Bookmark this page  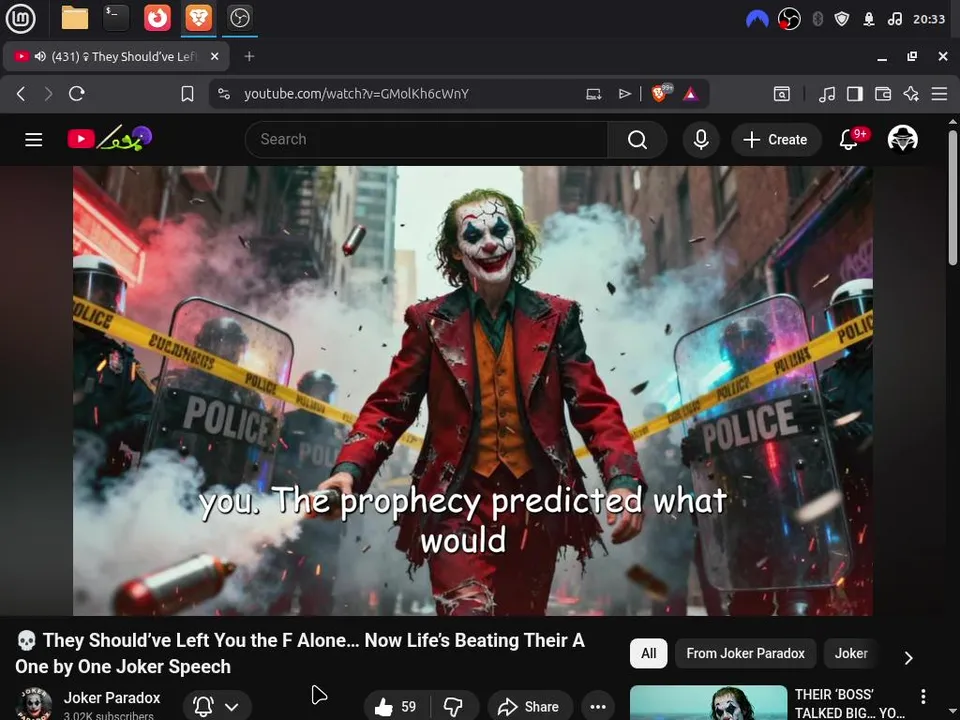pos(187,94)
